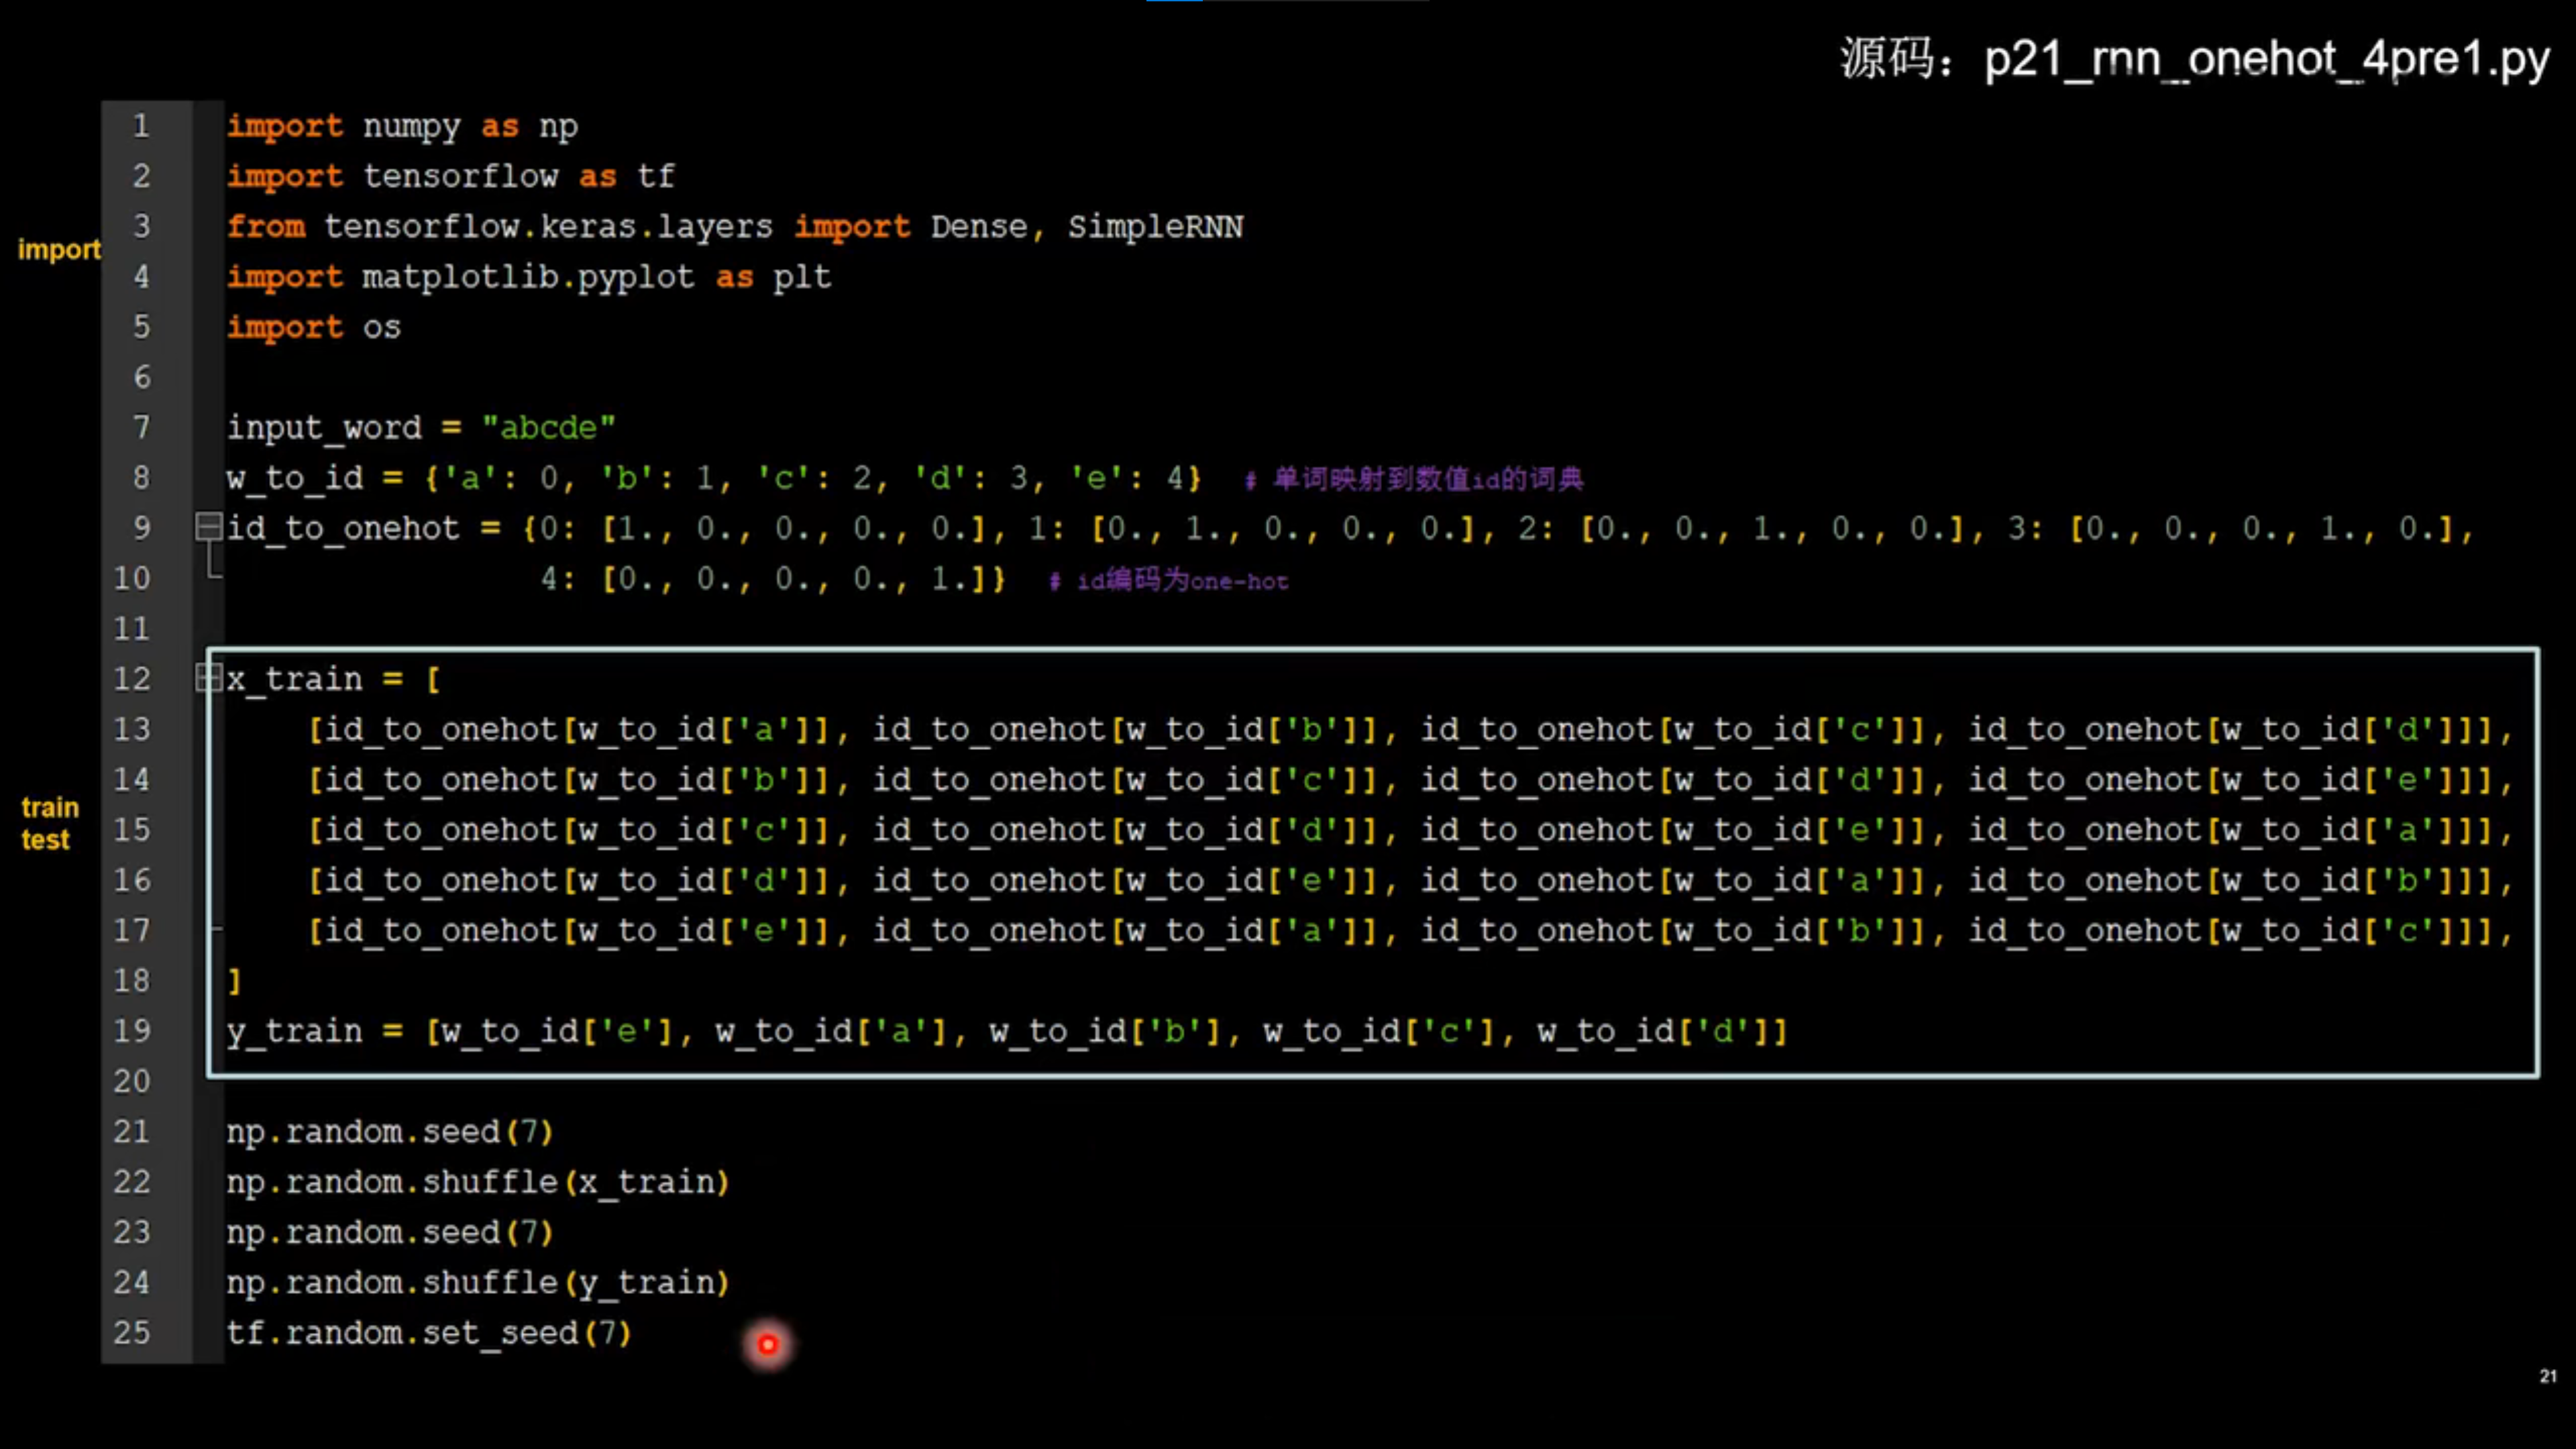Click the red recording indicator dot

click(768, 1344)
